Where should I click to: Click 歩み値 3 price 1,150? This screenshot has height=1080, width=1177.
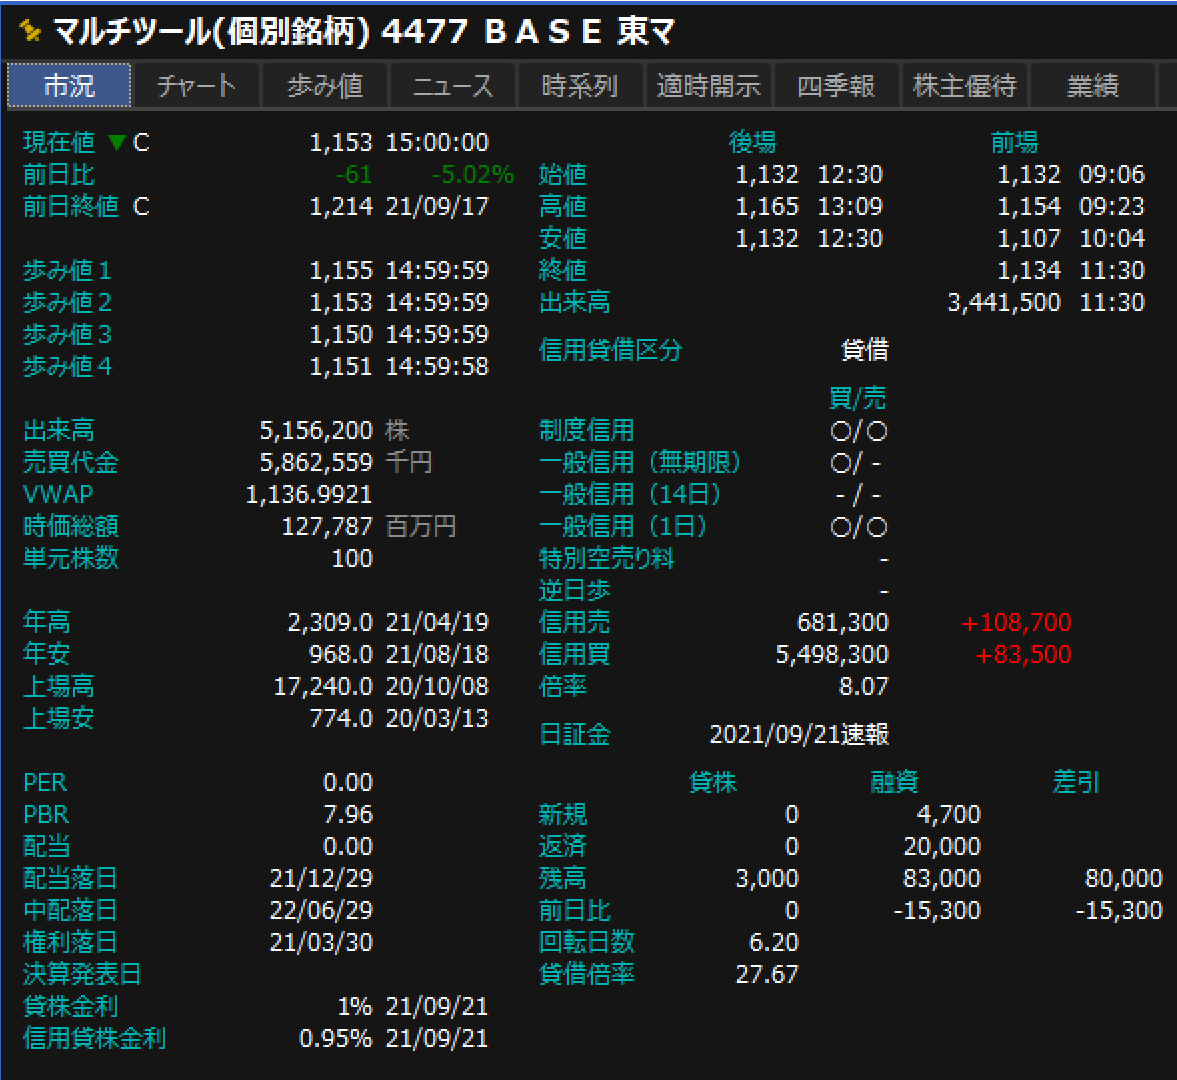point(341,334)
